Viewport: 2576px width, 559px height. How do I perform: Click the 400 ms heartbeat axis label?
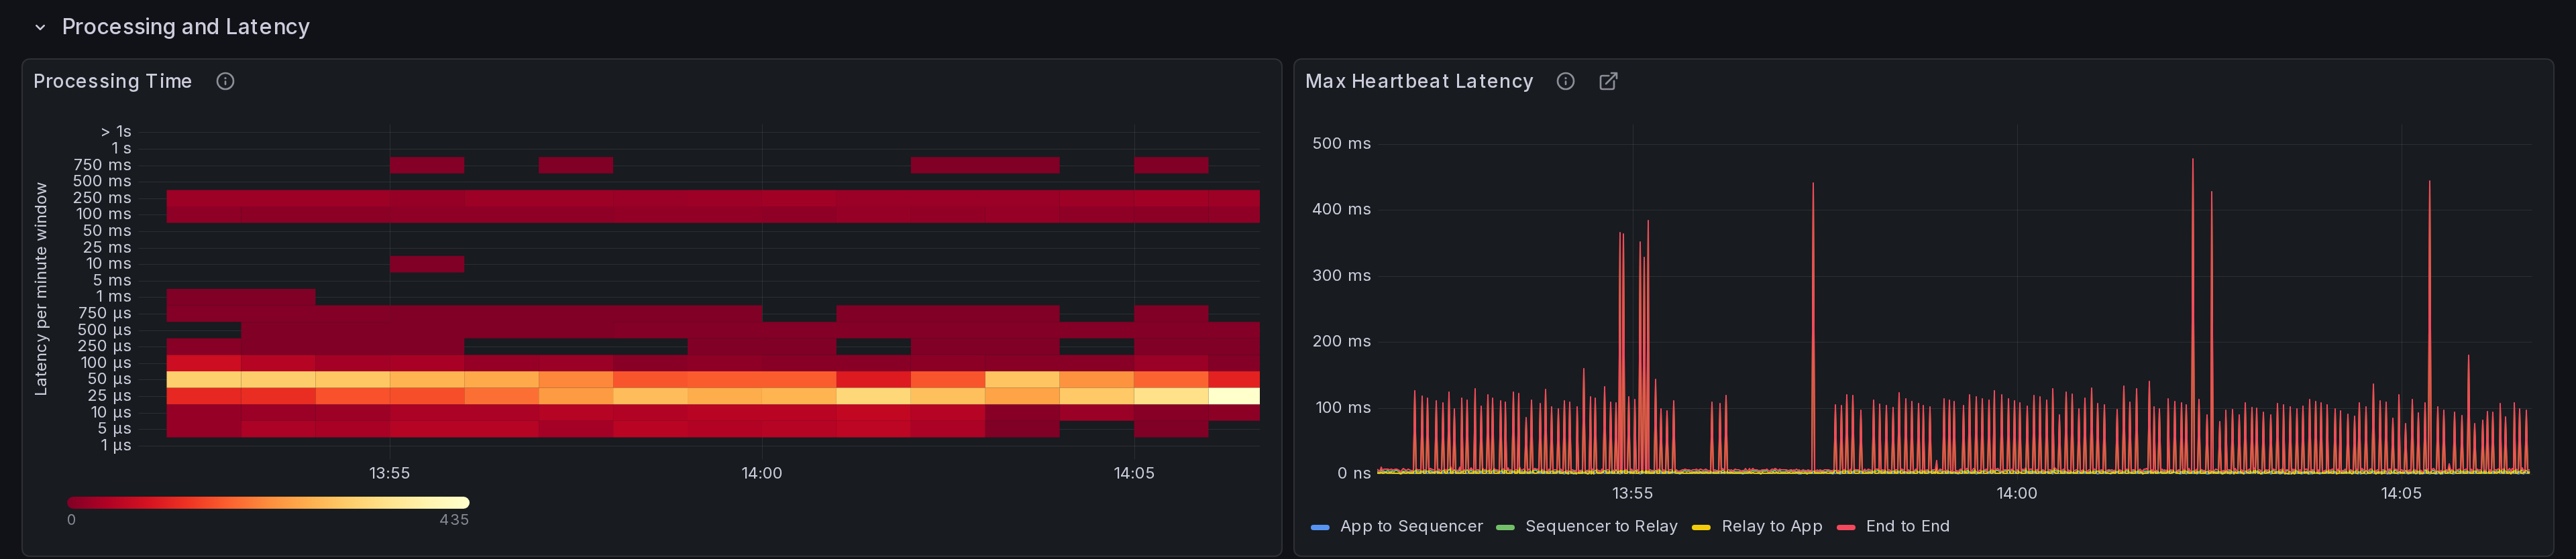point(1341,209)
